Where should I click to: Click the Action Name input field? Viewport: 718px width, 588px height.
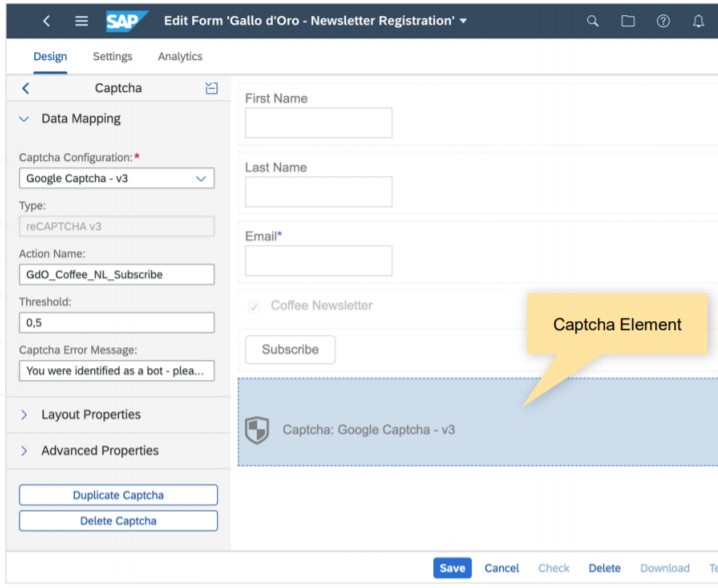coord(116,274)
